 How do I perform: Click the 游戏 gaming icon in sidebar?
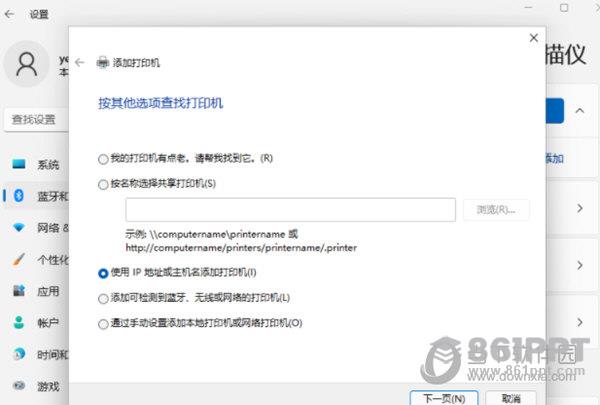point(18,386)
